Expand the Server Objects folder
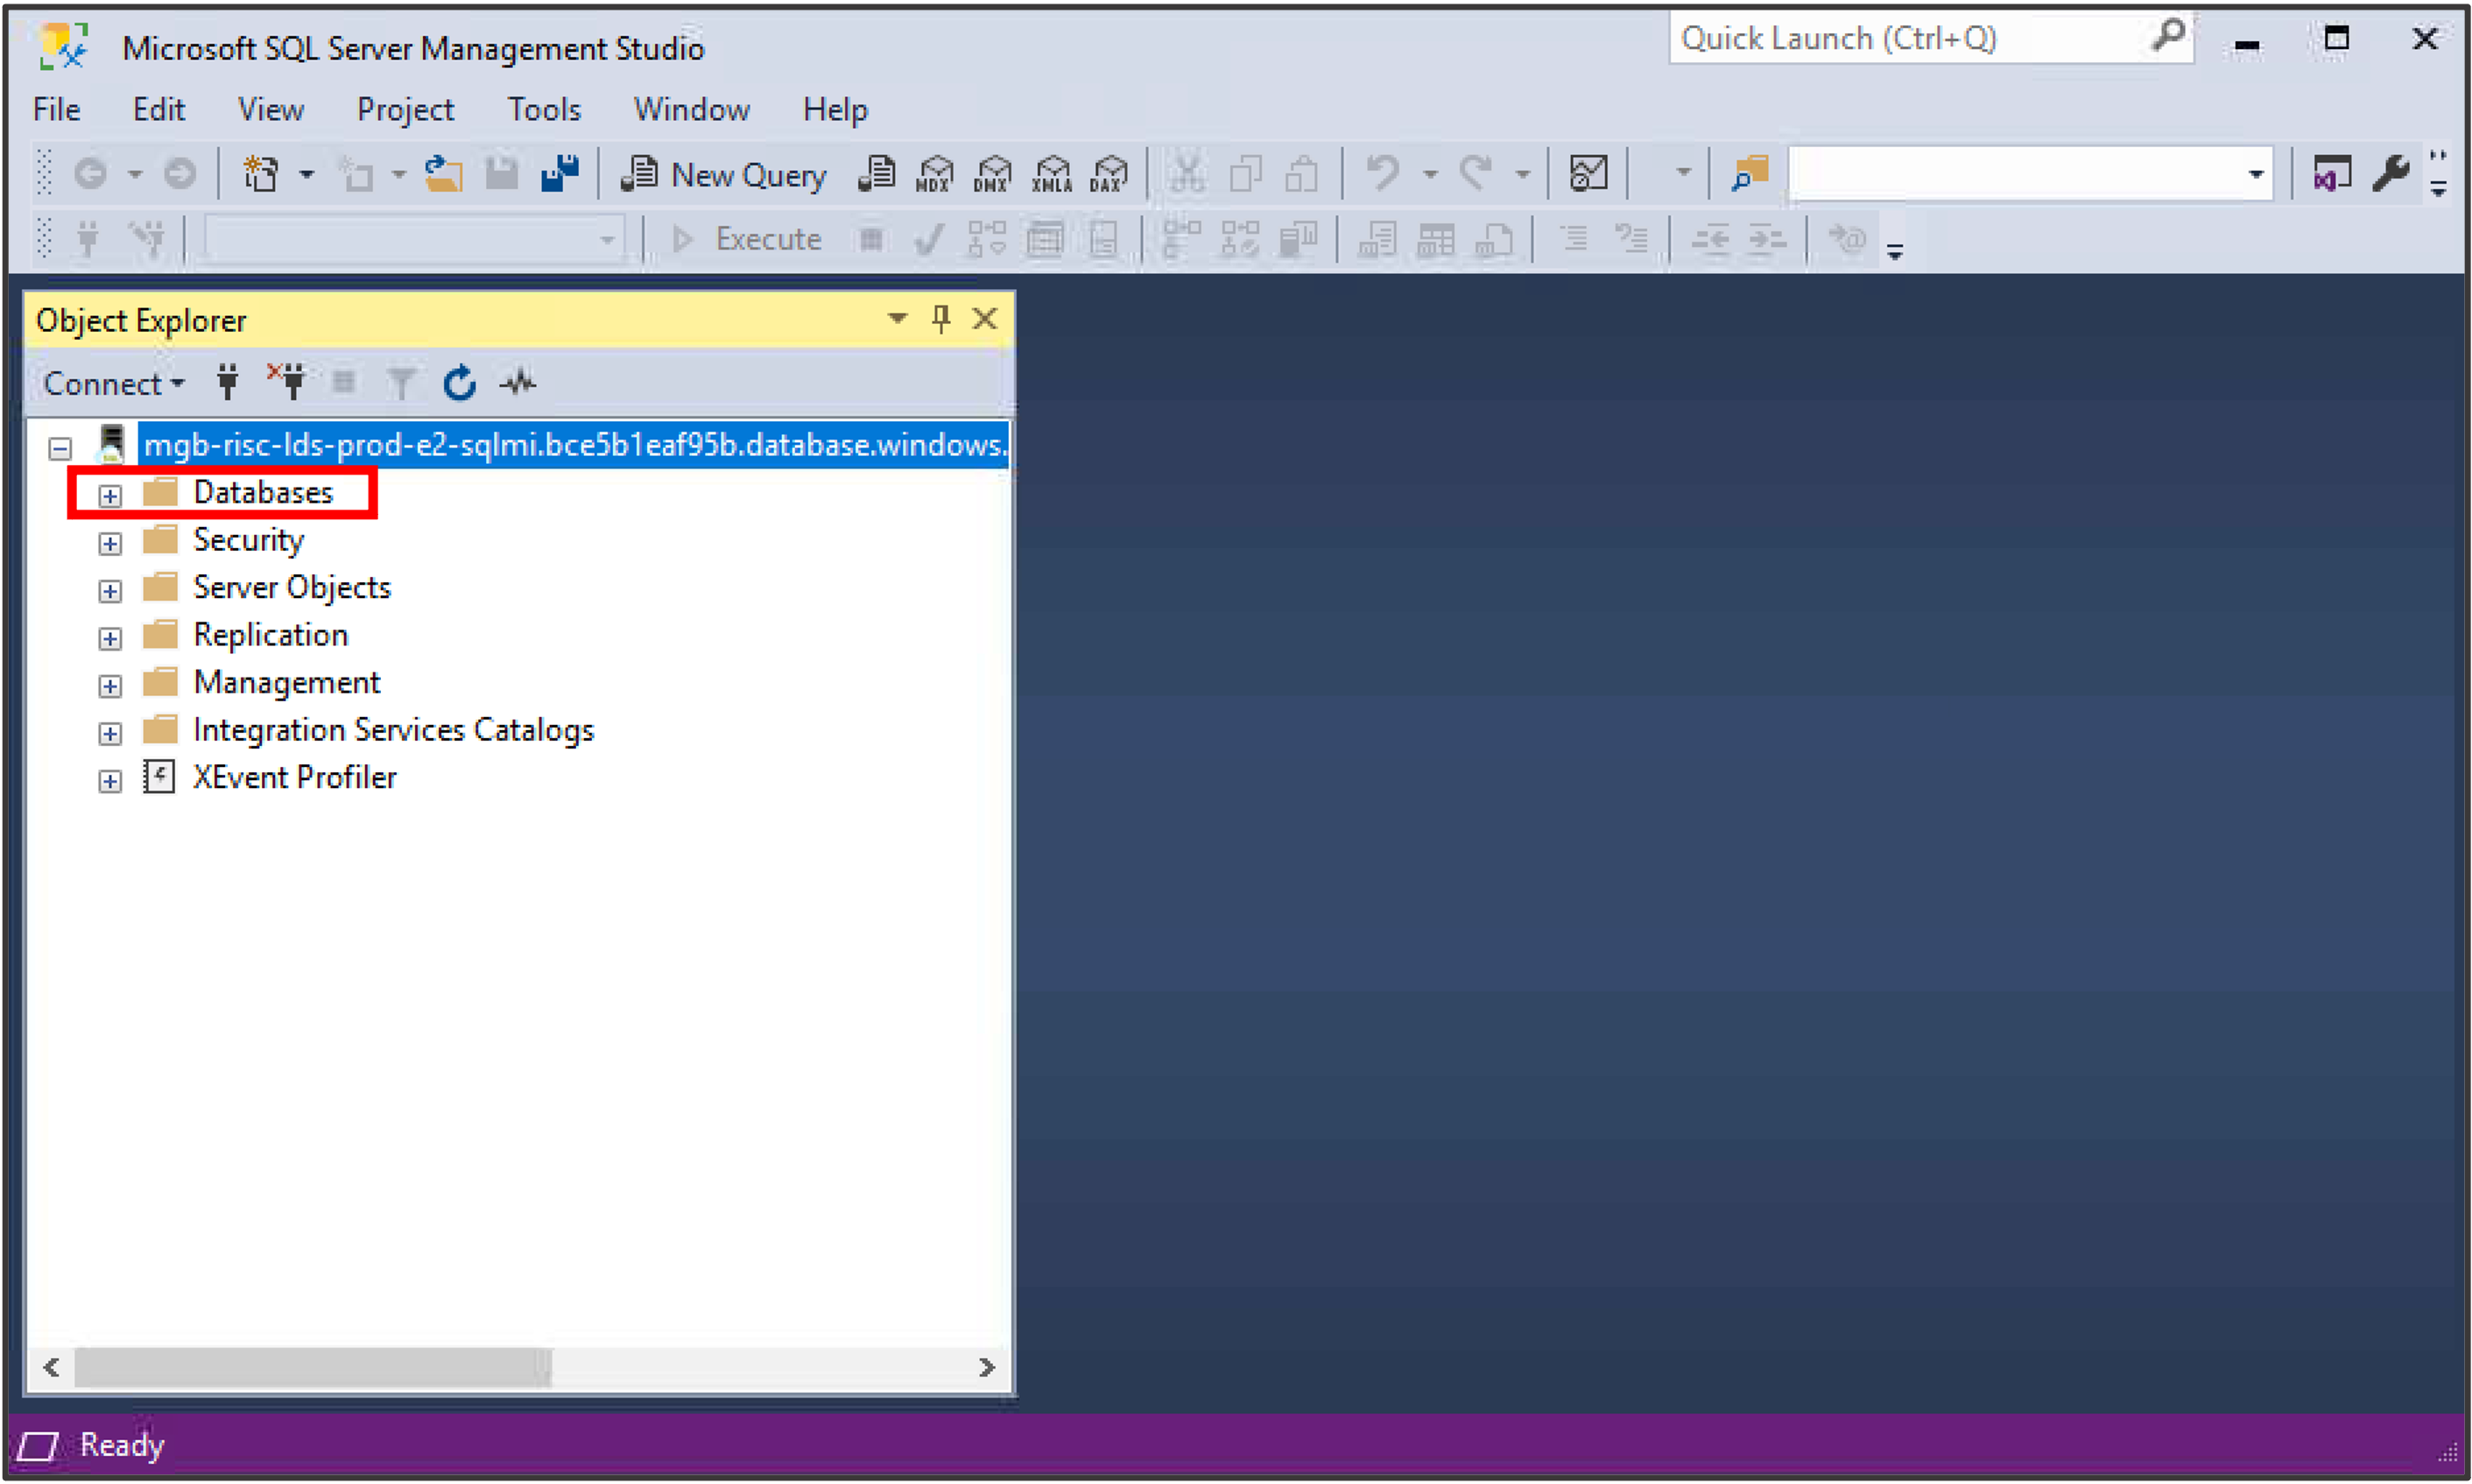Viewport: 2472px width, 1484px height. pos(110,592)
